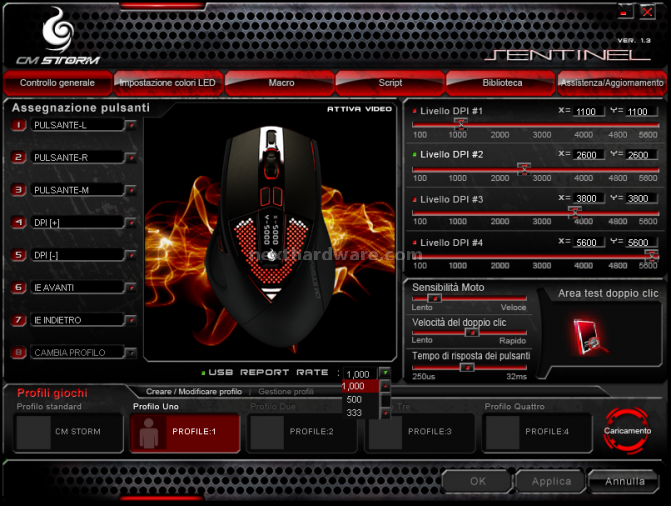Open Assistenza/Aggiornamento tab
Screen dimensions: 671x506
coord(612,83)
